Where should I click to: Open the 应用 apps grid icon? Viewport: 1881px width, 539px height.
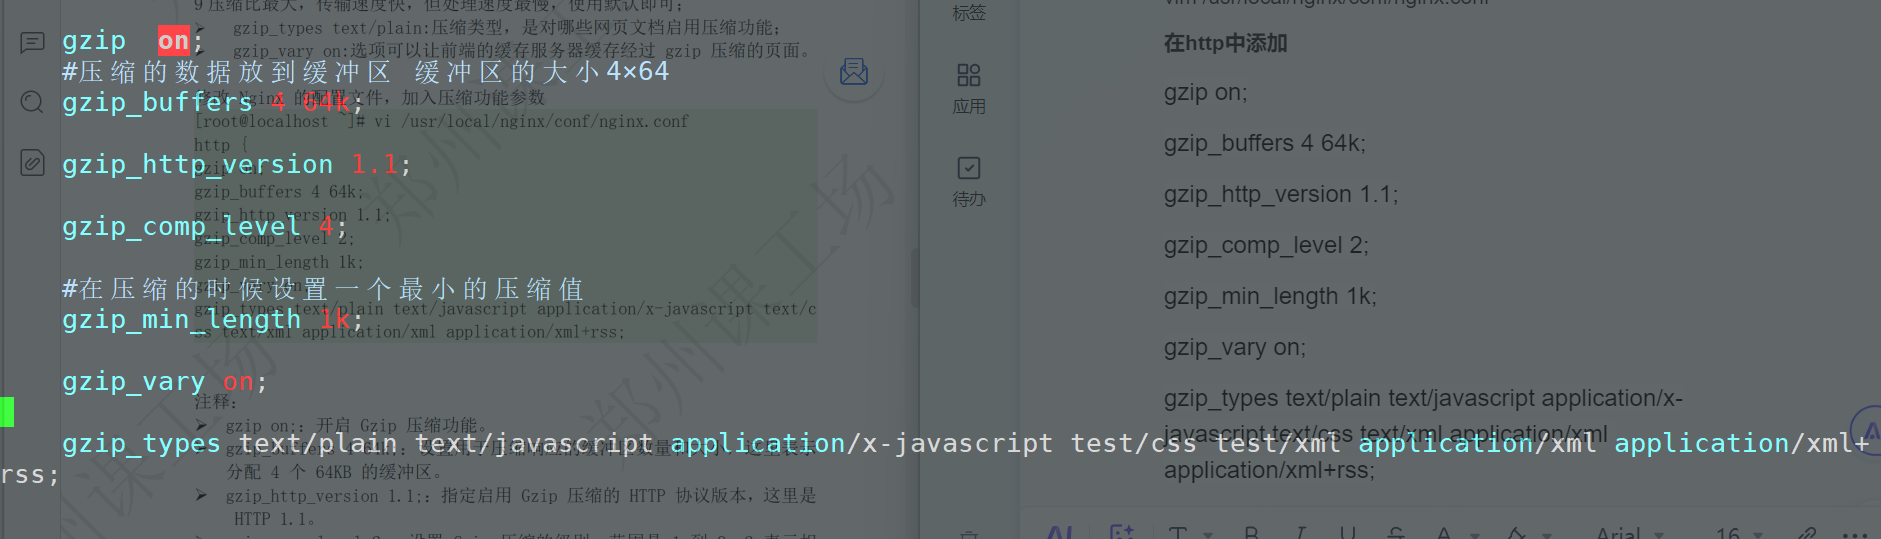point(968,75)
